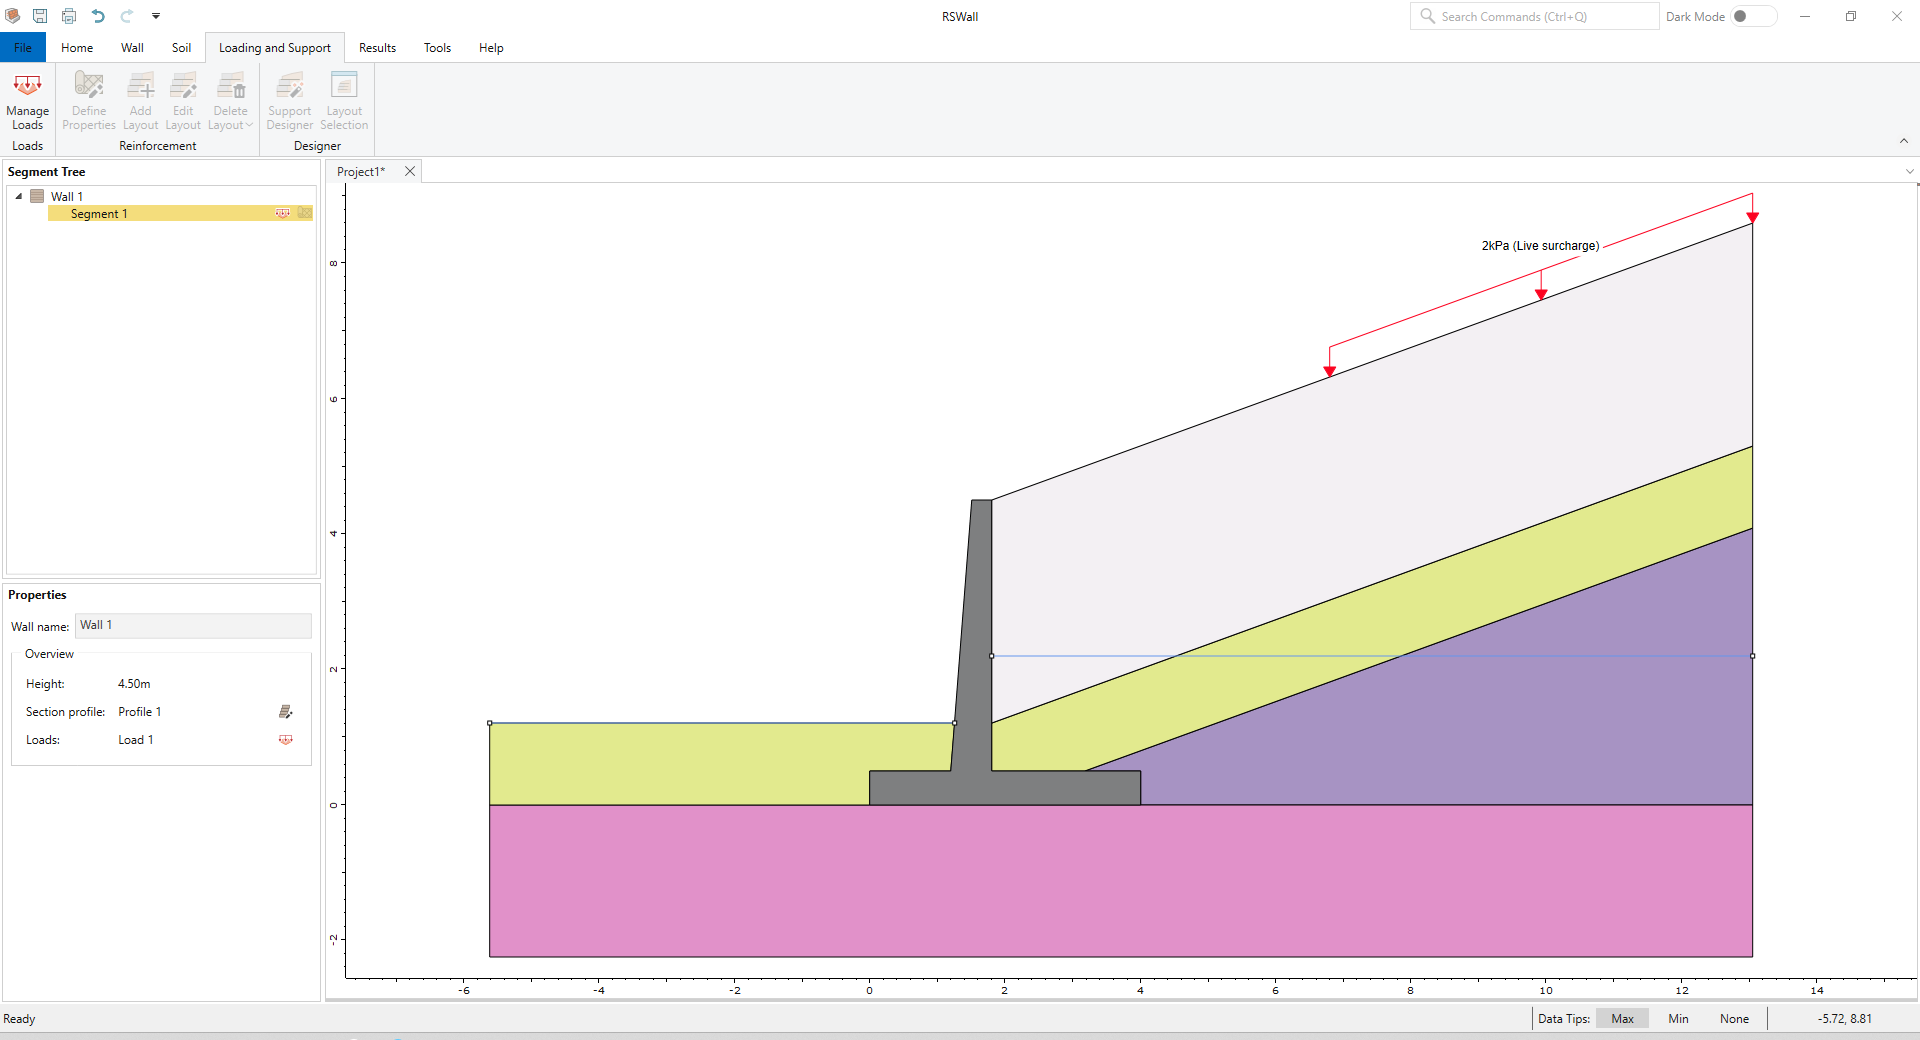Click the water table right end handle
This screenshot has width=1920, height=1040.
1753,656
